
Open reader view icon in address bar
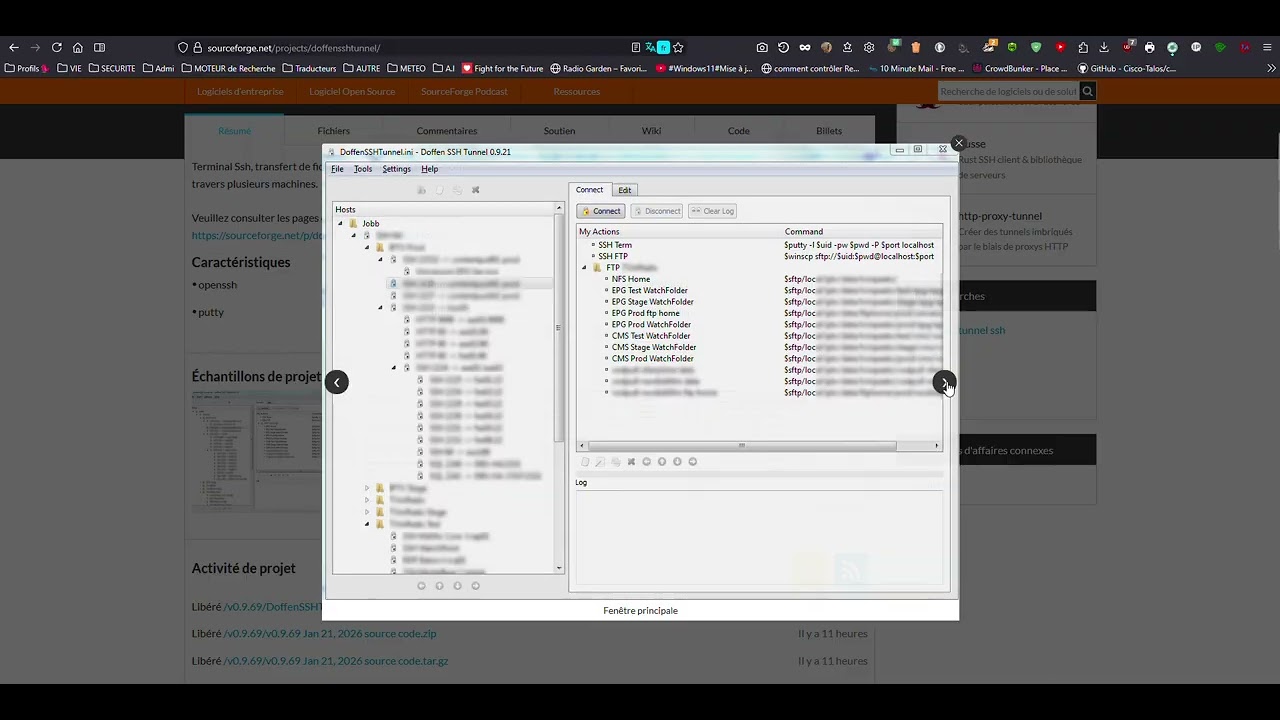coord(636,47)
